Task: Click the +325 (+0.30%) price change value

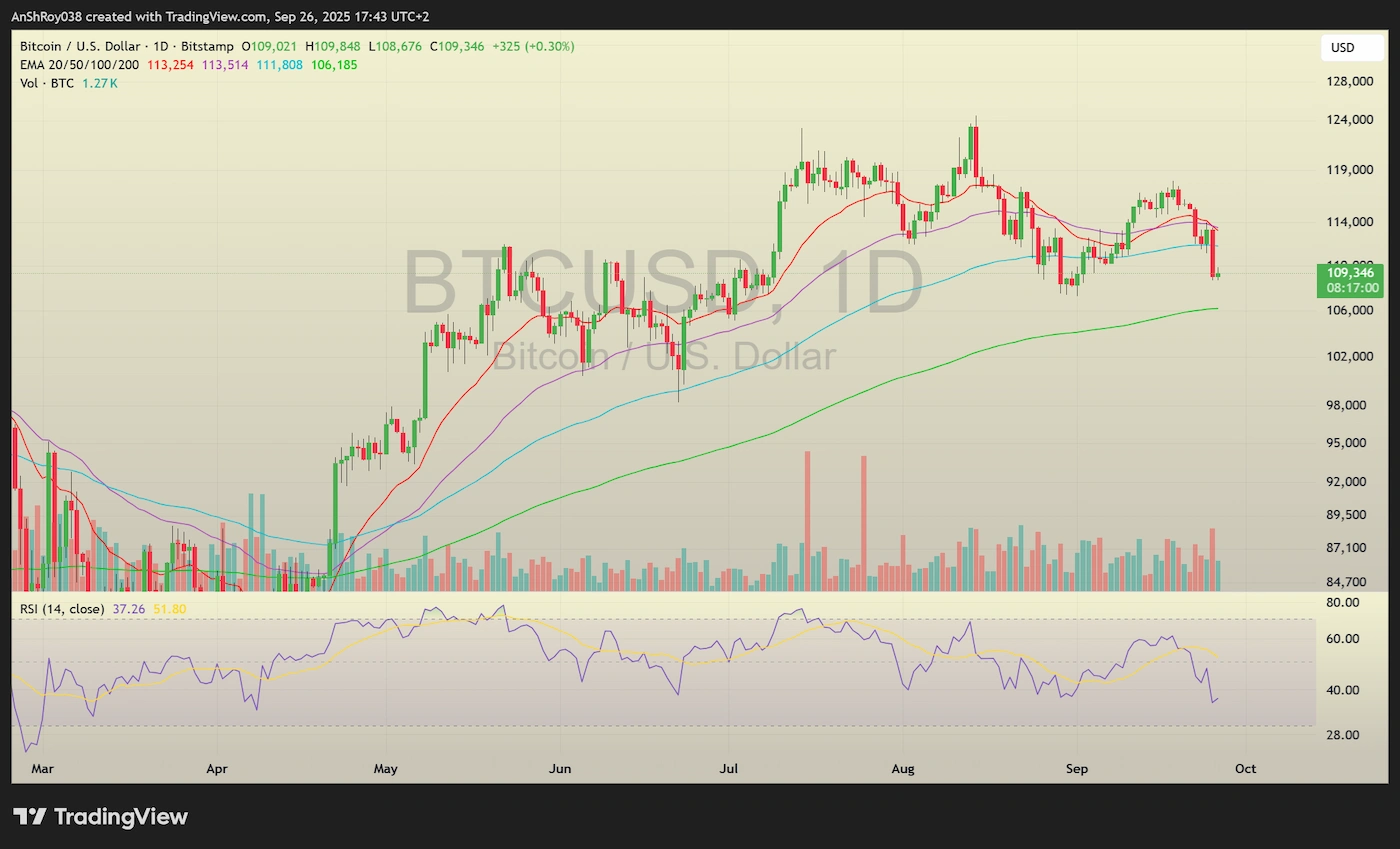Action: (x=533, y=46)
